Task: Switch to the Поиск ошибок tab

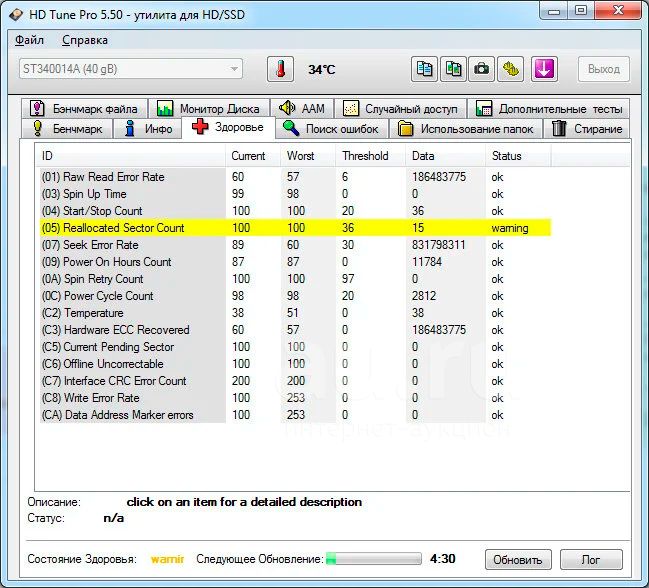Action: pyautogui.click(x=331, y=129)
